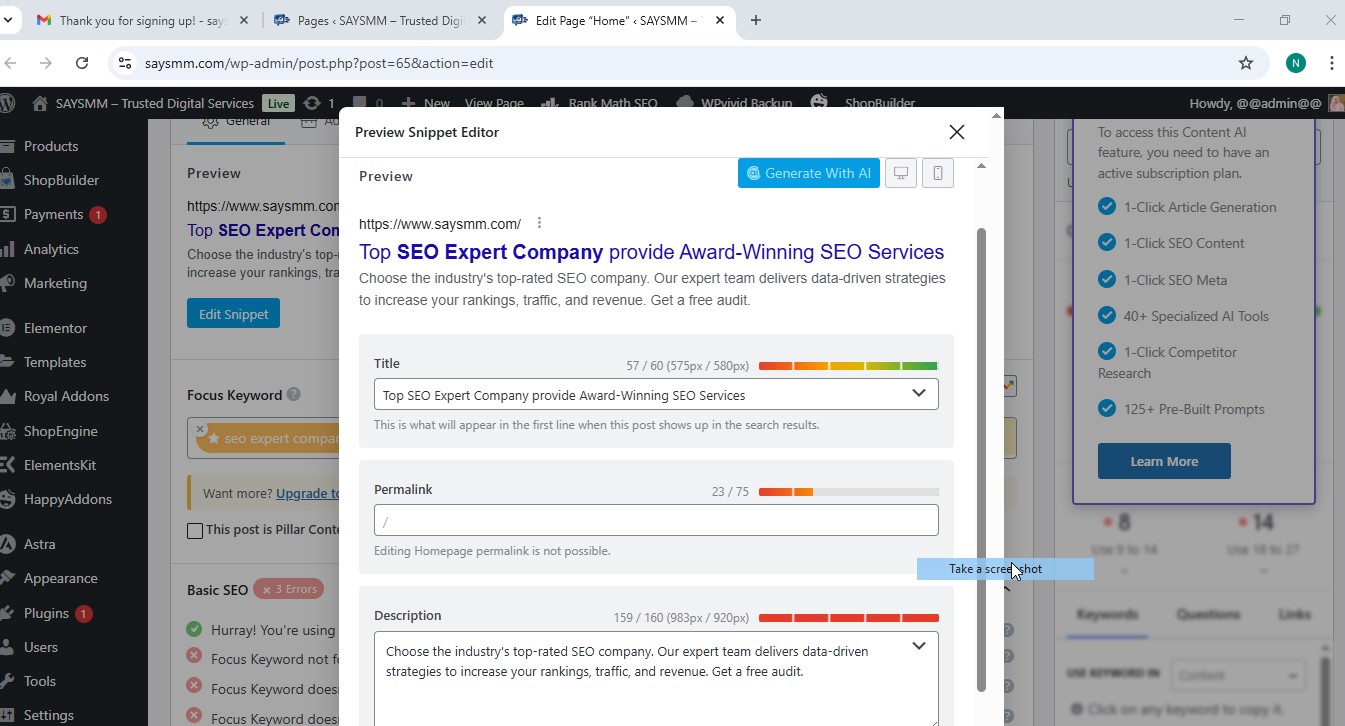Click the Title length indicator bar
This screenshot has width=1345, height=726.
tap(847, 365)
